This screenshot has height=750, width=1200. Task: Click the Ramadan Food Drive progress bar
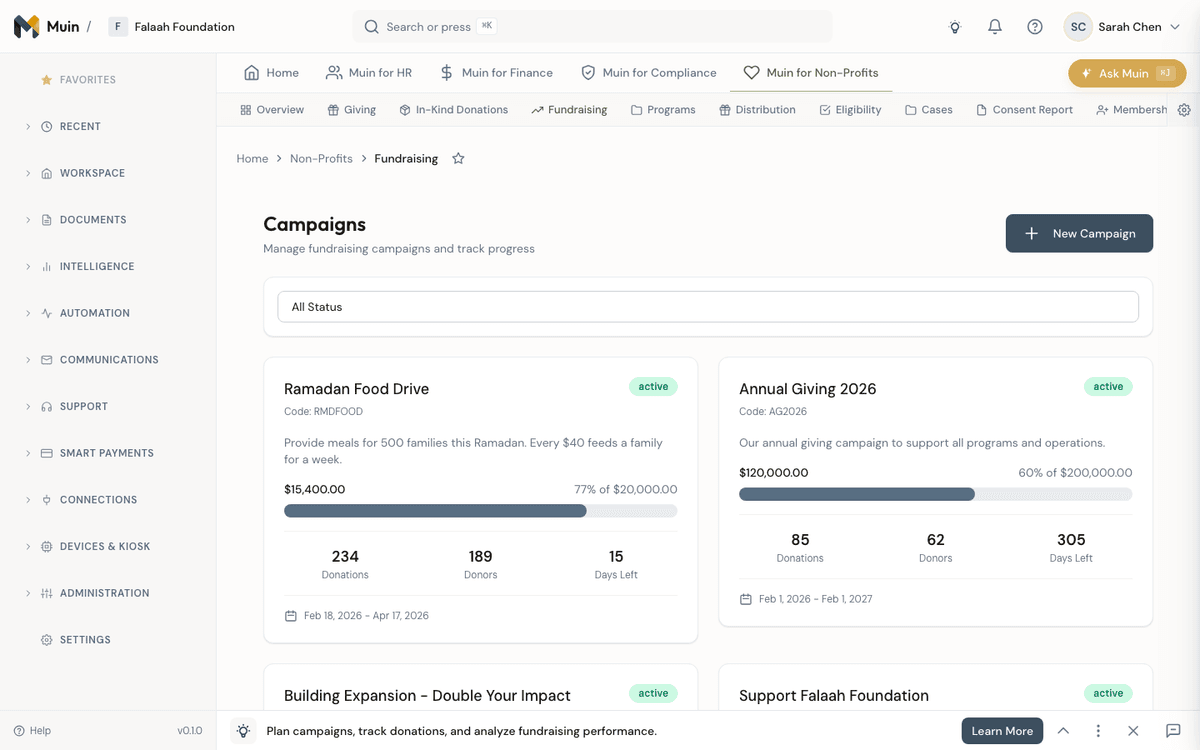click(481, 511)
